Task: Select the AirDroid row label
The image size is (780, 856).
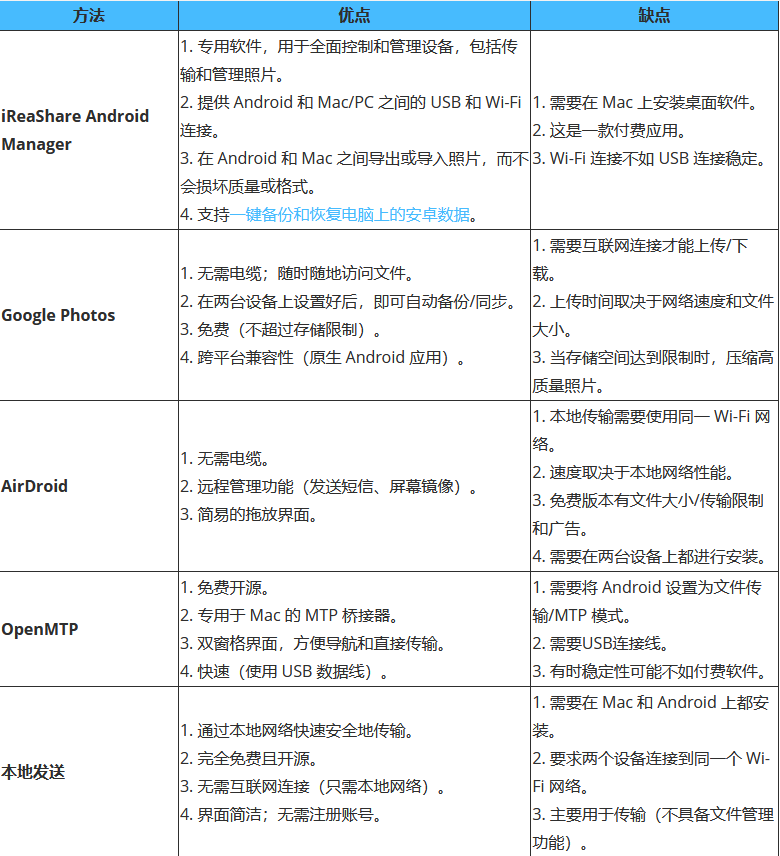Action: [x=34, y=486]
